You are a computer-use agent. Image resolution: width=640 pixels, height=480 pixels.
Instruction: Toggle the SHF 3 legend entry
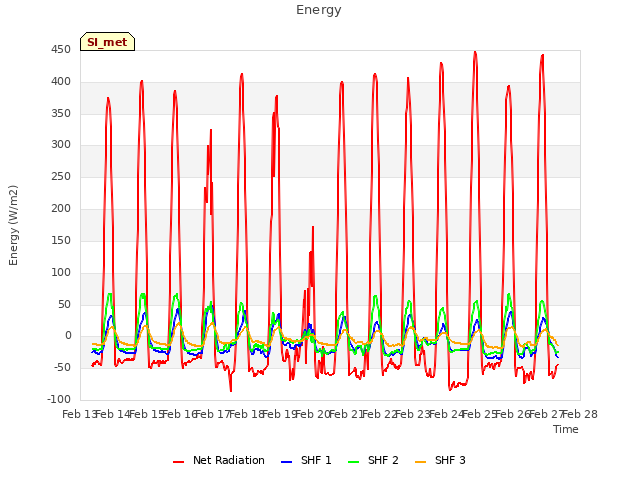tap(440, 460)
